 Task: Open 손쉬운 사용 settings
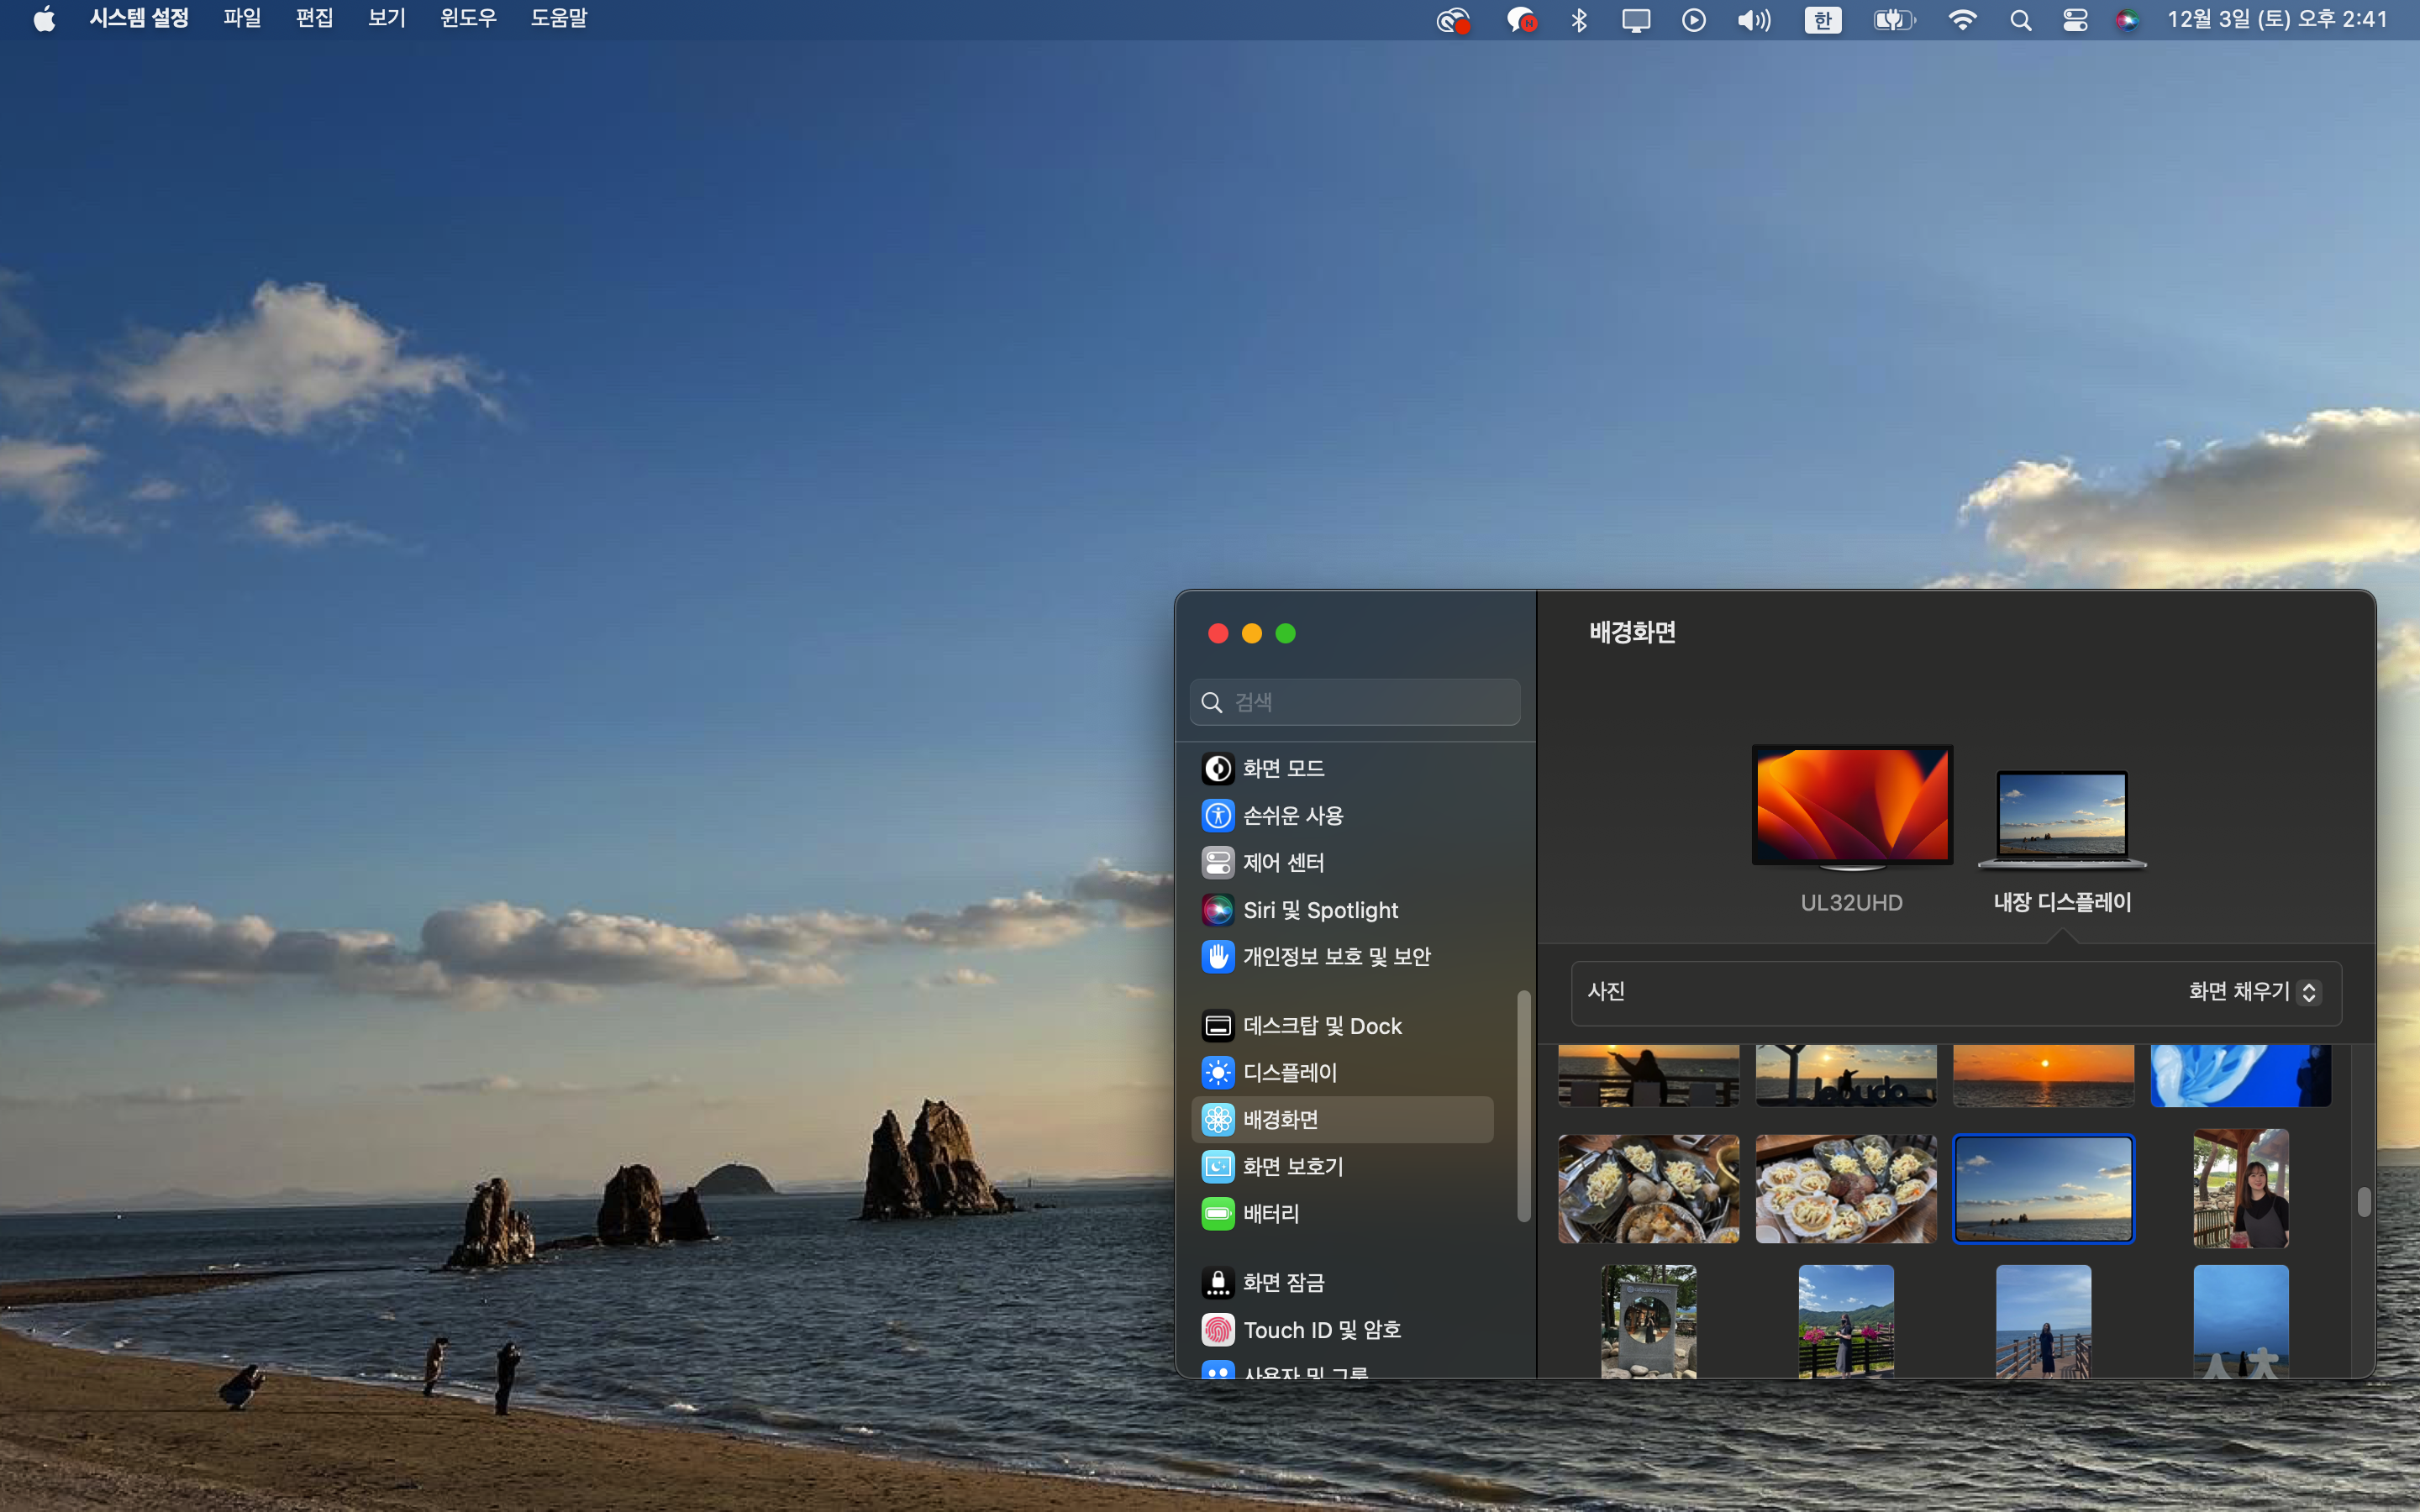1292,816
